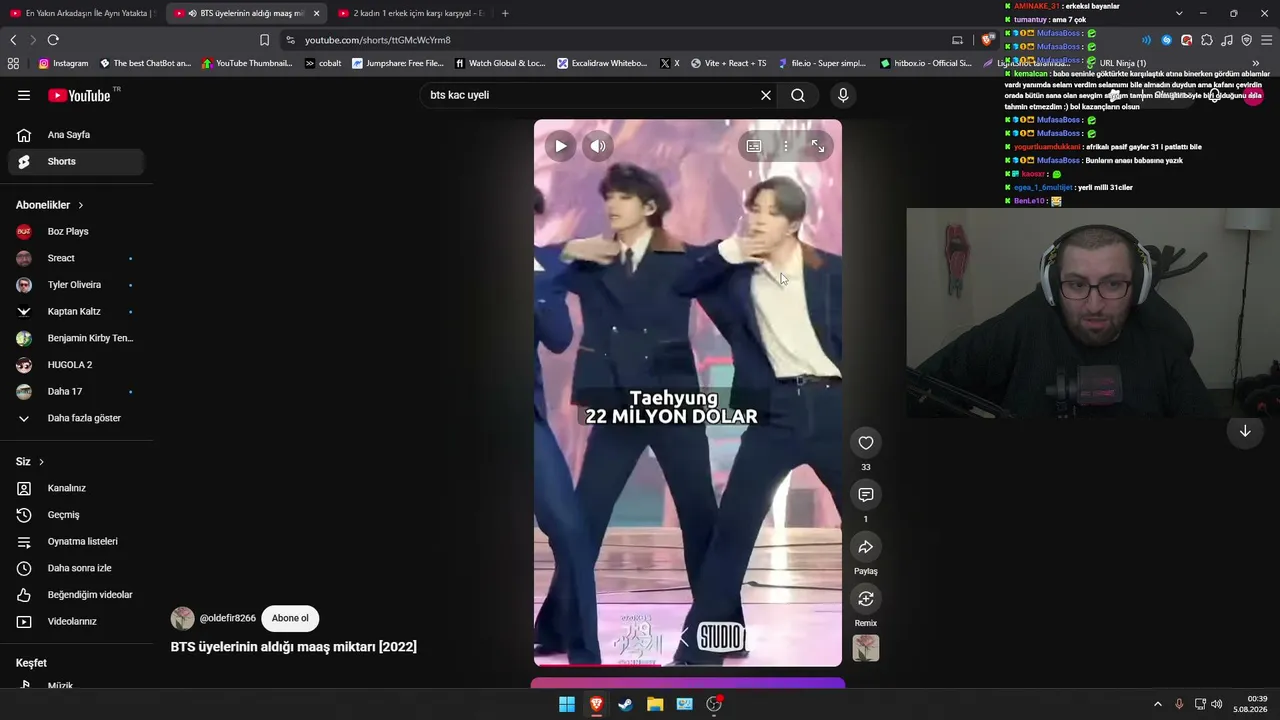Open the Sreact subscription
This screenshot has height=720, width=1280.
pos(76,258)
